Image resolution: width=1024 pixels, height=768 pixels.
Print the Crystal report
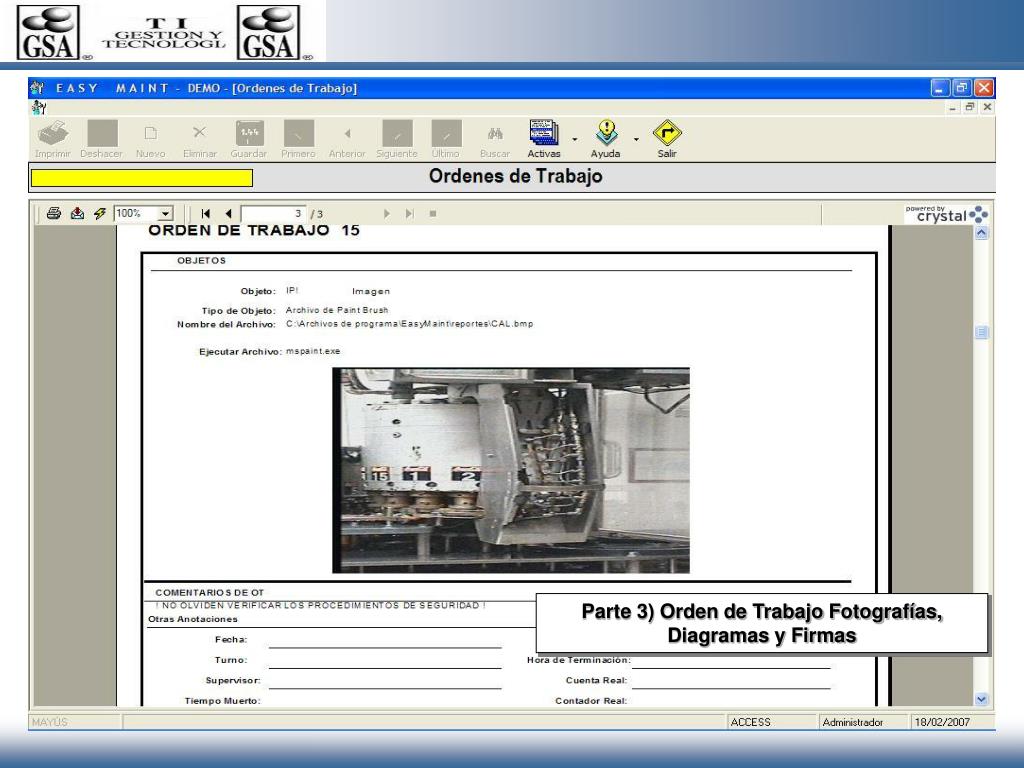pos(54,214)
